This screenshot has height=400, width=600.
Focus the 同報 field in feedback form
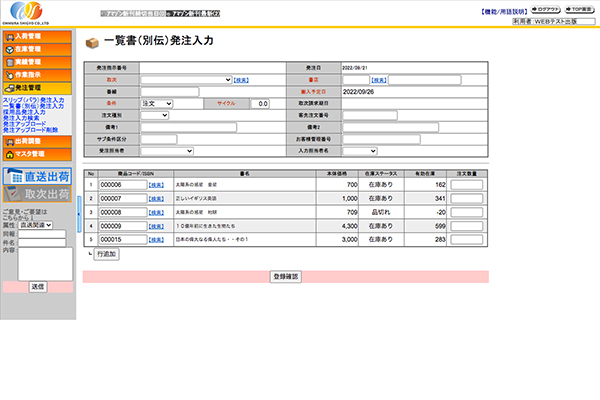click(42, 234)
